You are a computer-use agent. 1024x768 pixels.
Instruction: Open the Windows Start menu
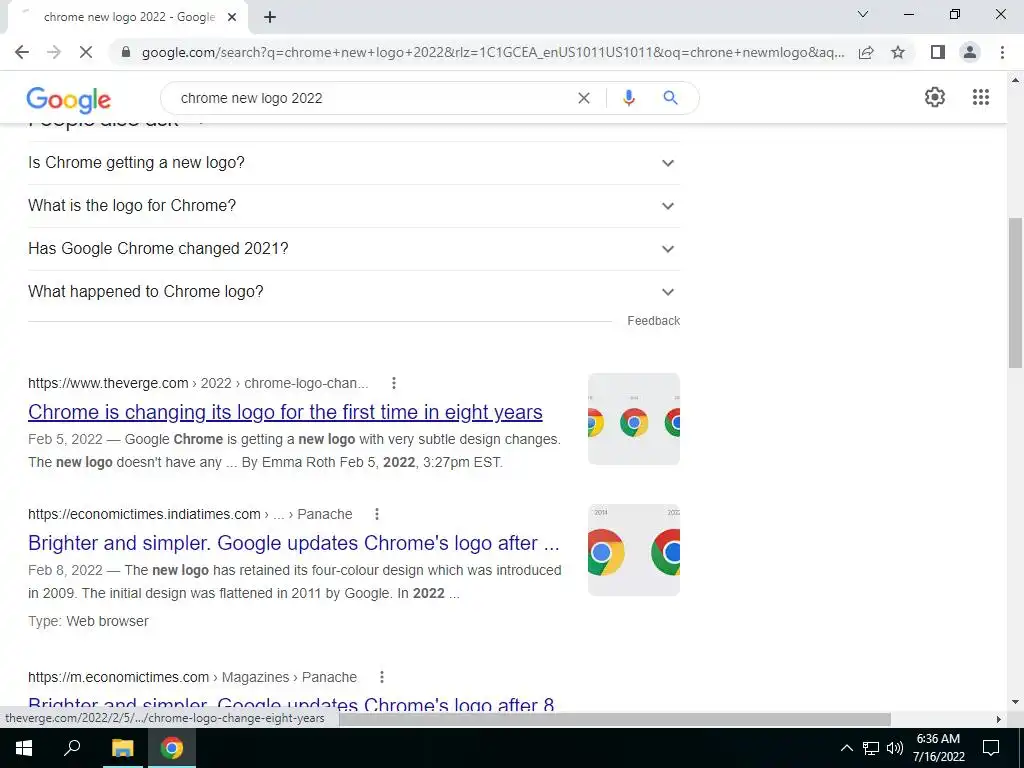[24, 748]
